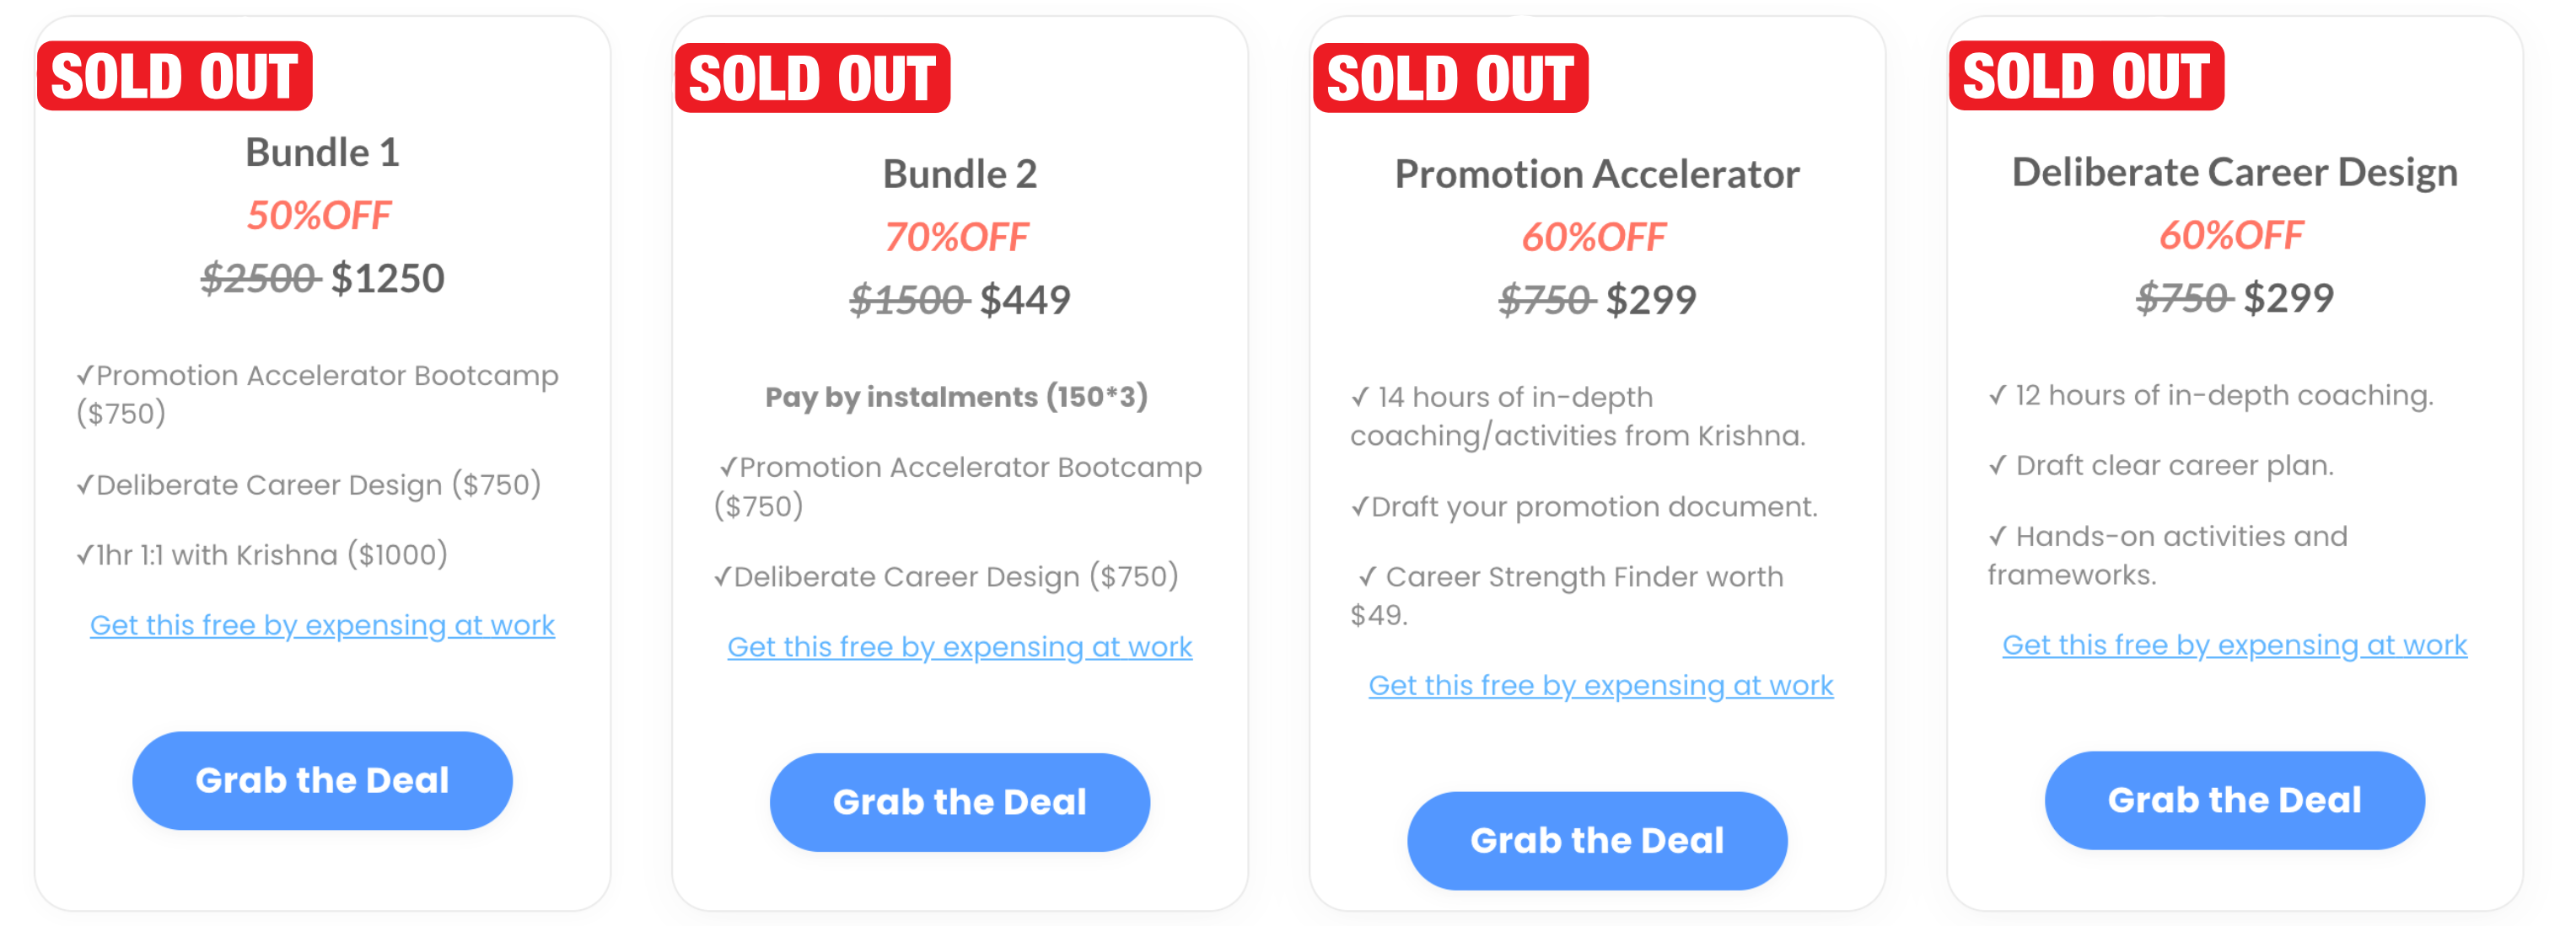The height and width of the screenshot is (926, 2560).
Task: Click the Deliberate Career Design heading
Action: tap(2233, 172)
